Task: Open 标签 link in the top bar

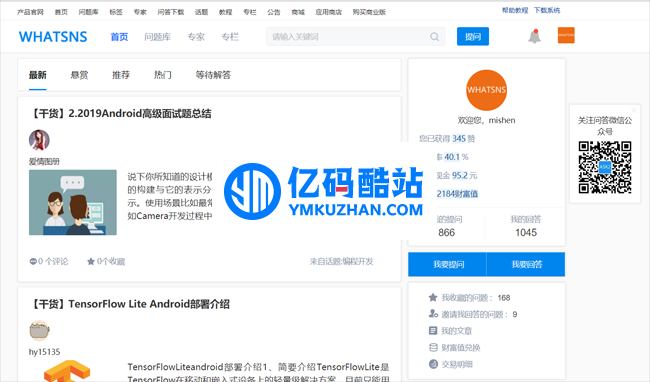Action: click(x=116, y=12)
